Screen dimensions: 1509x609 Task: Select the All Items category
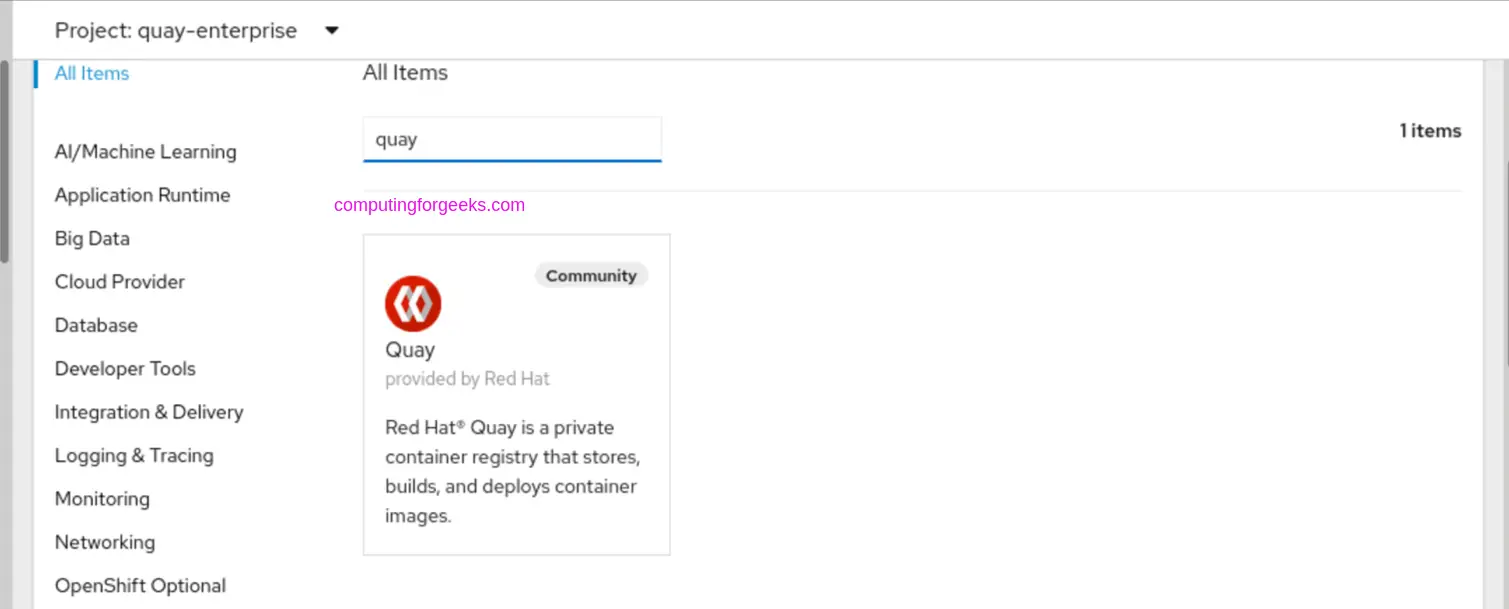[x=91, y=73]
